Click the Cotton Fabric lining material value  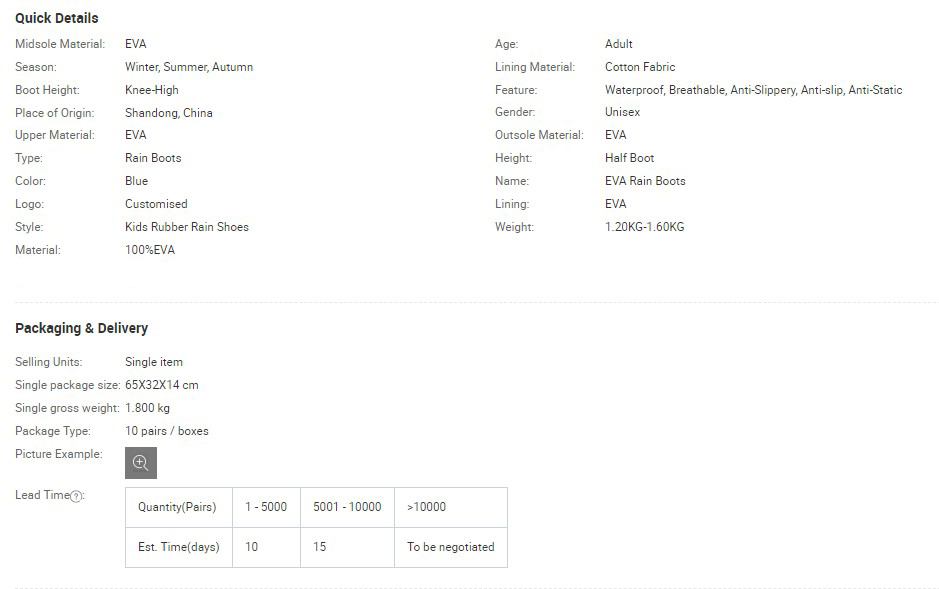(640, 67)
